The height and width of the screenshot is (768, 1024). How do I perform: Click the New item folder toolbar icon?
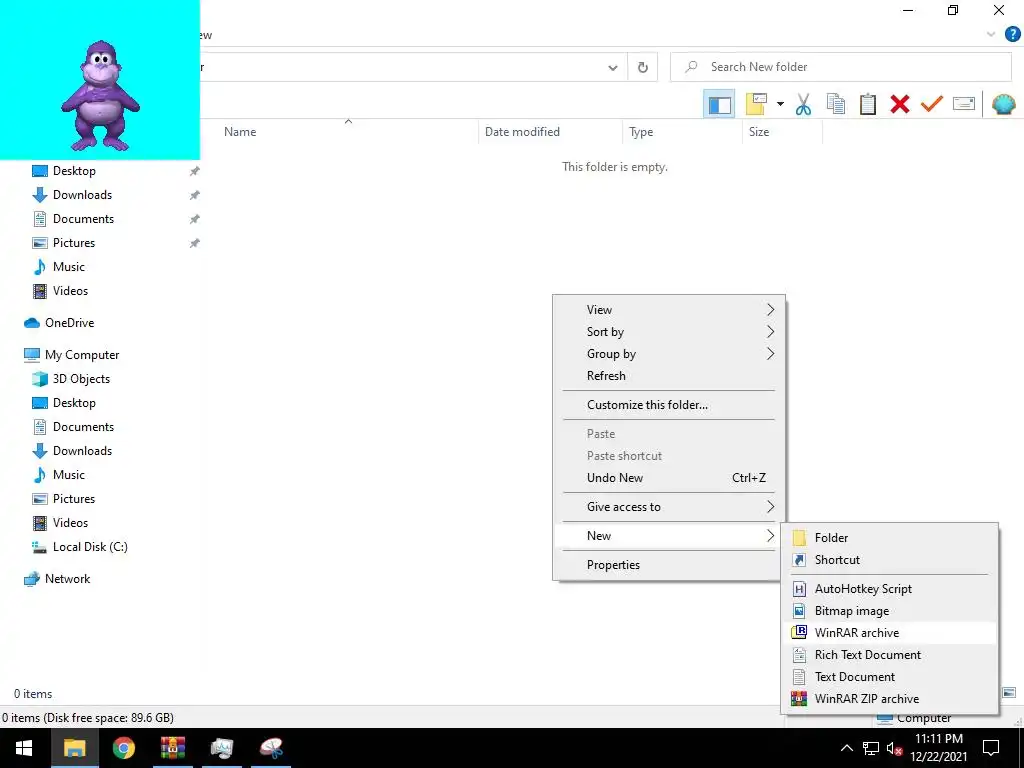pos(756,104)
